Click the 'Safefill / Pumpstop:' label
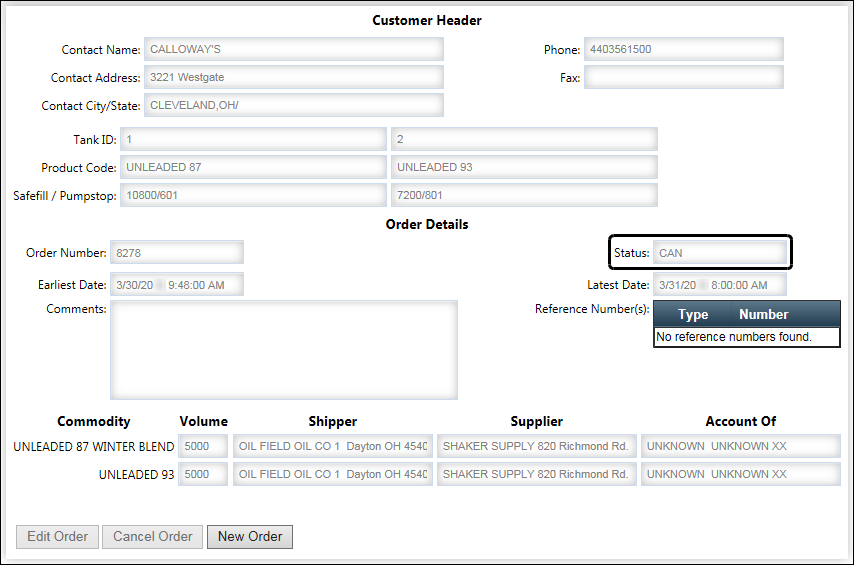 65,196
